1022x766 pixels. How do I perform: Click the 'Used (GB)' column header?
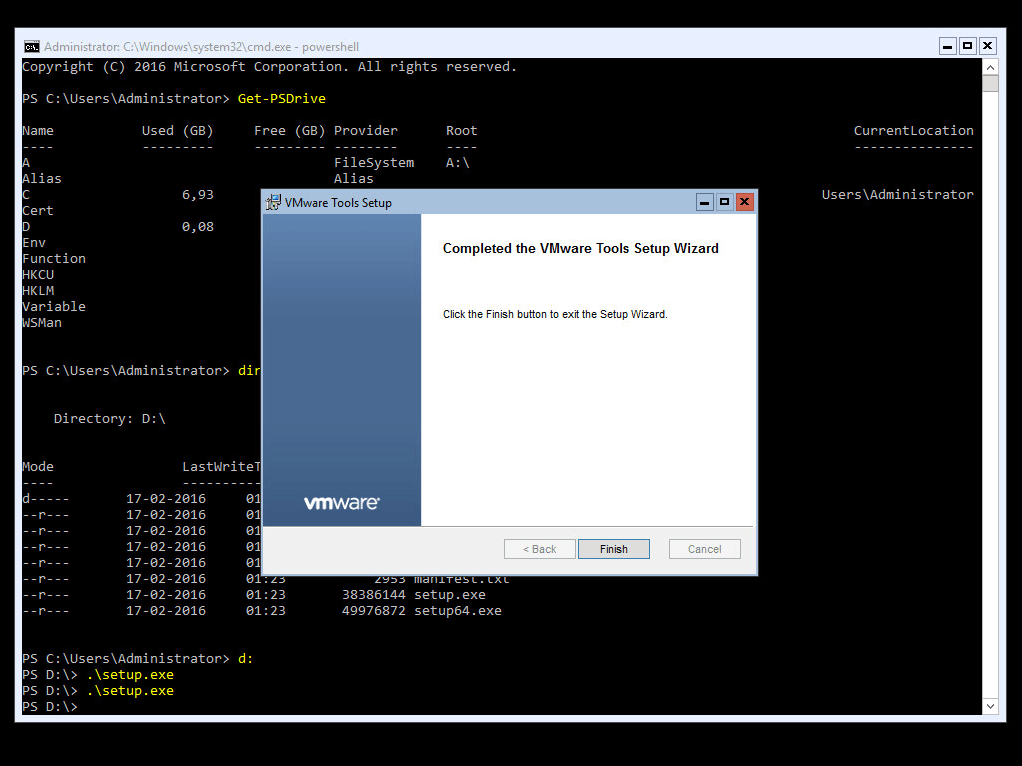click(x=177, y=130)
